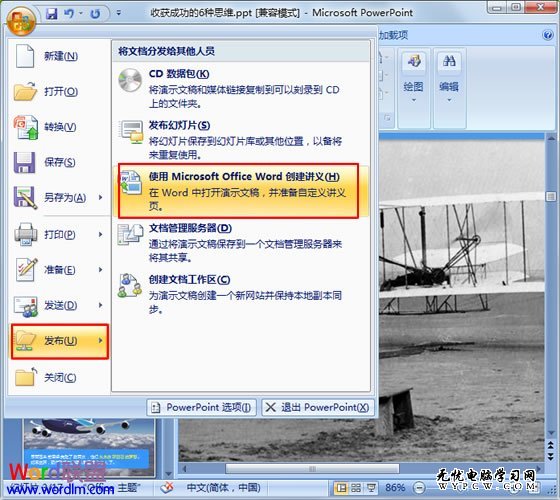The height and width of the screenshot is (500, 560).
Task: Click the 86% zoom level
Action: click(395, 488)
